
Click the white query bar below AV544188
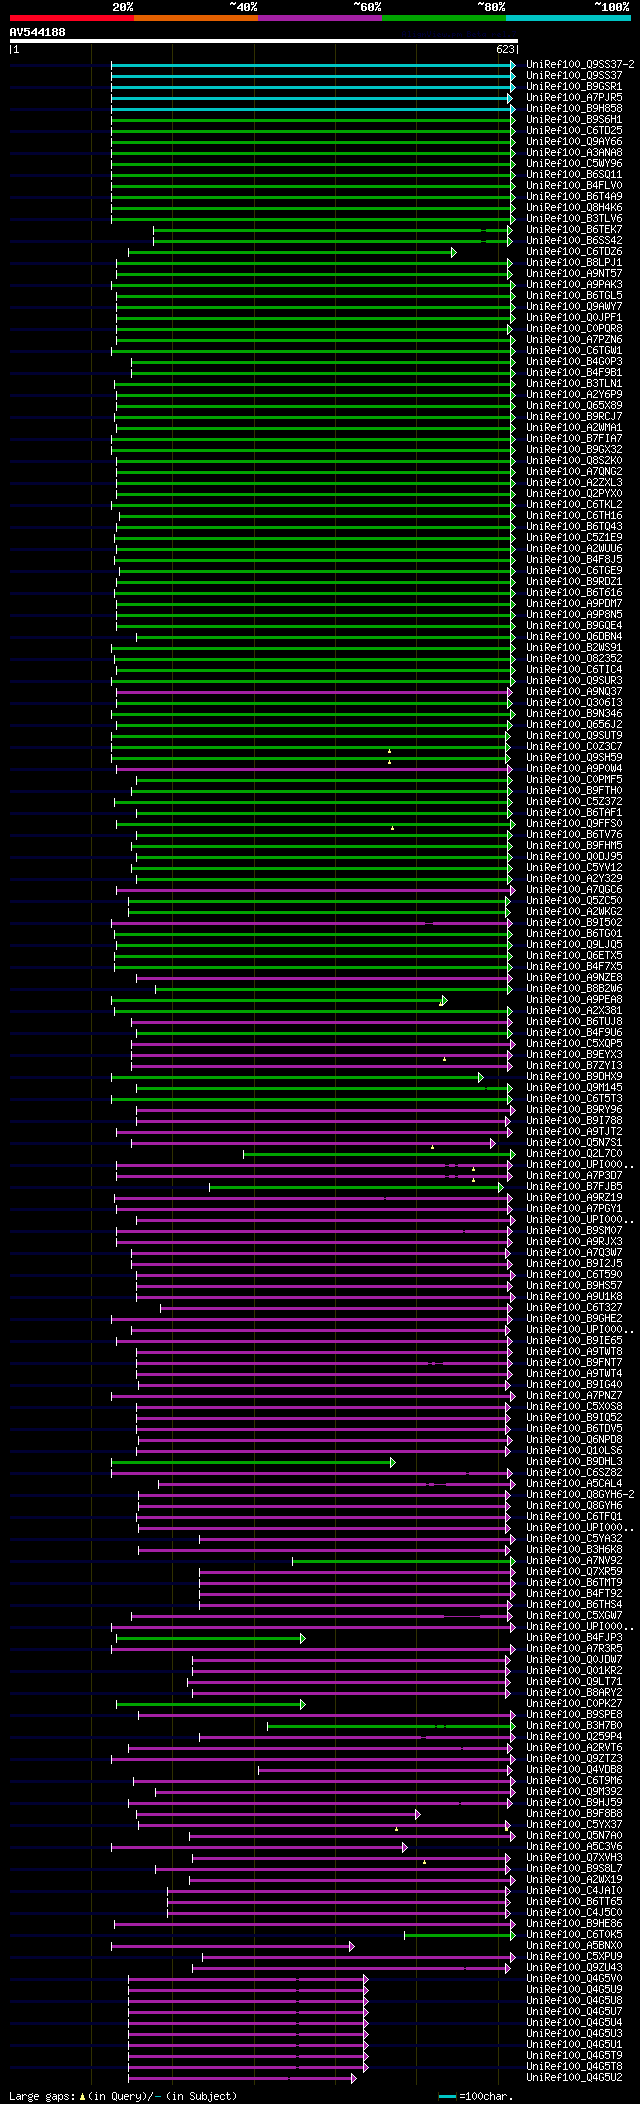[263, 41]
